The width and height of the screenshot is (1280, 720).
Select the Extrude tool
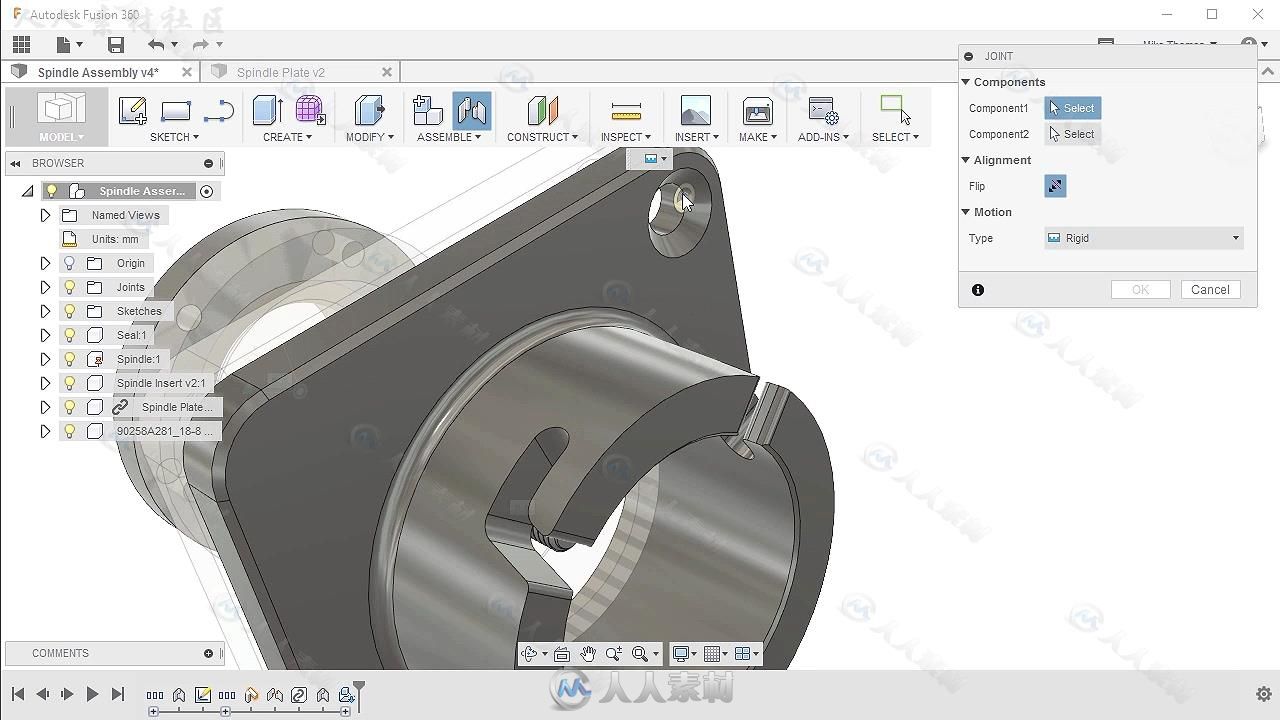(x=267, y=110)
